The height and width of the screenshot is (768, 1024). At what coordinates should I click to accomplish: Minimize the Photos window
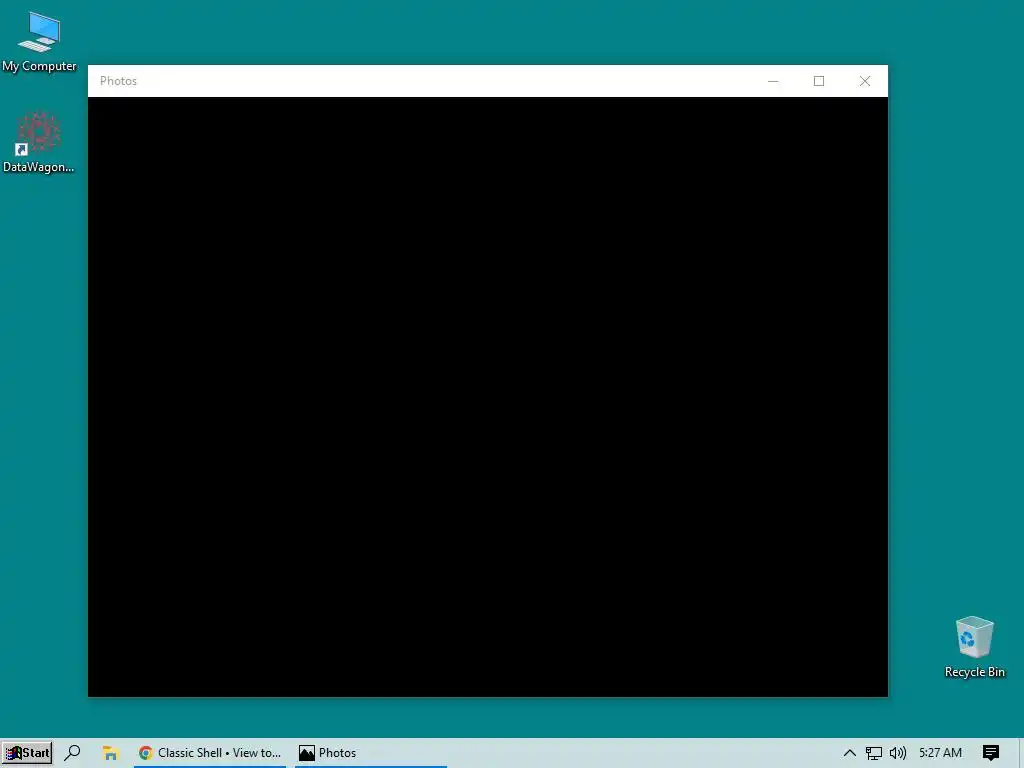tap(773, 81)
